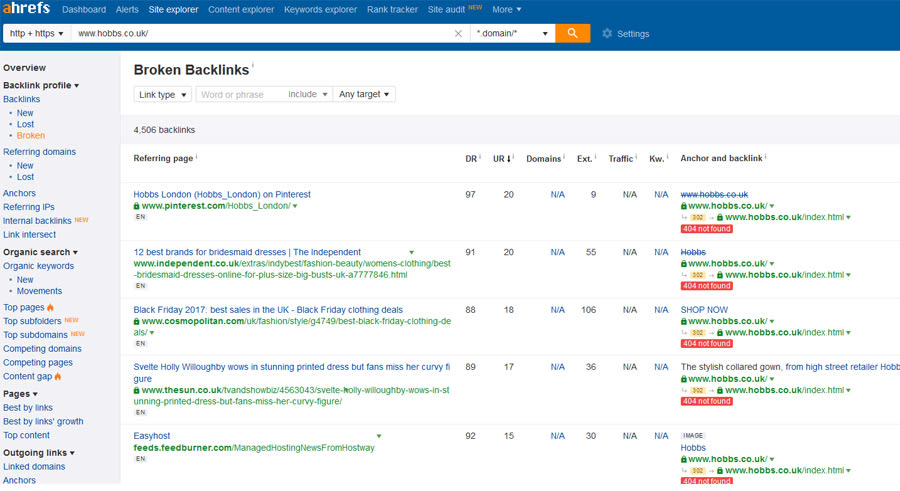Viewport: 900px width, 491px height.
Task: Open Link intersect link
Action: point(29,234)
